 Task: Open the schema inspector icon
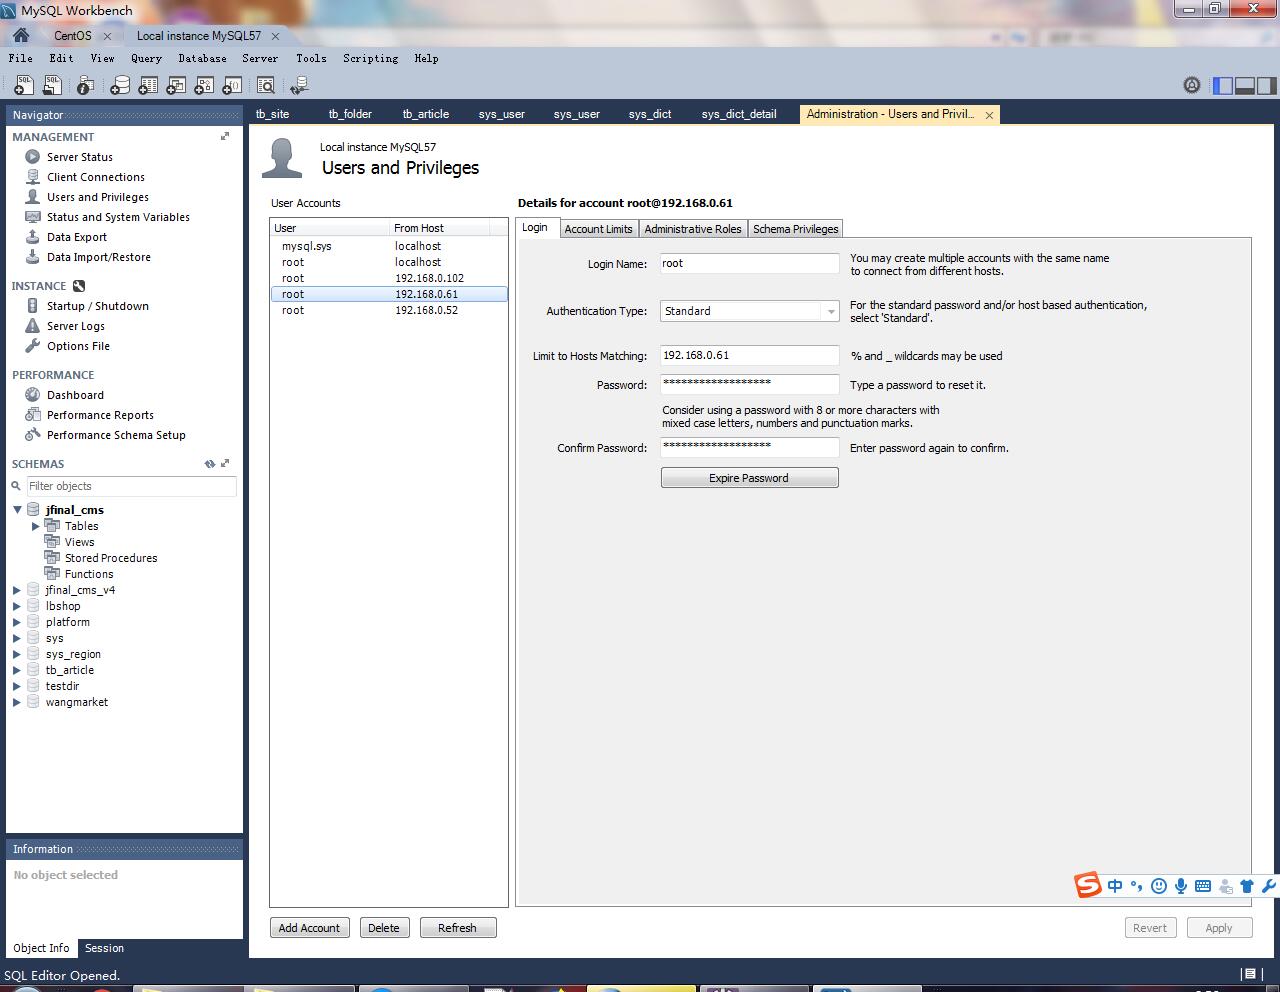click(x=86, y=86)
